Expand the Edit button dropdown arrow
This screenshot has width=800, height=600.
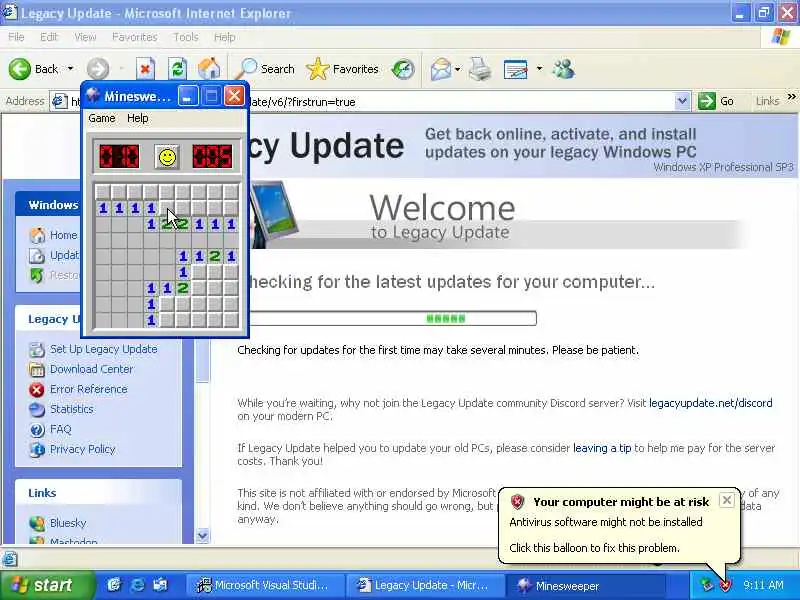click(x=539, y=69)
